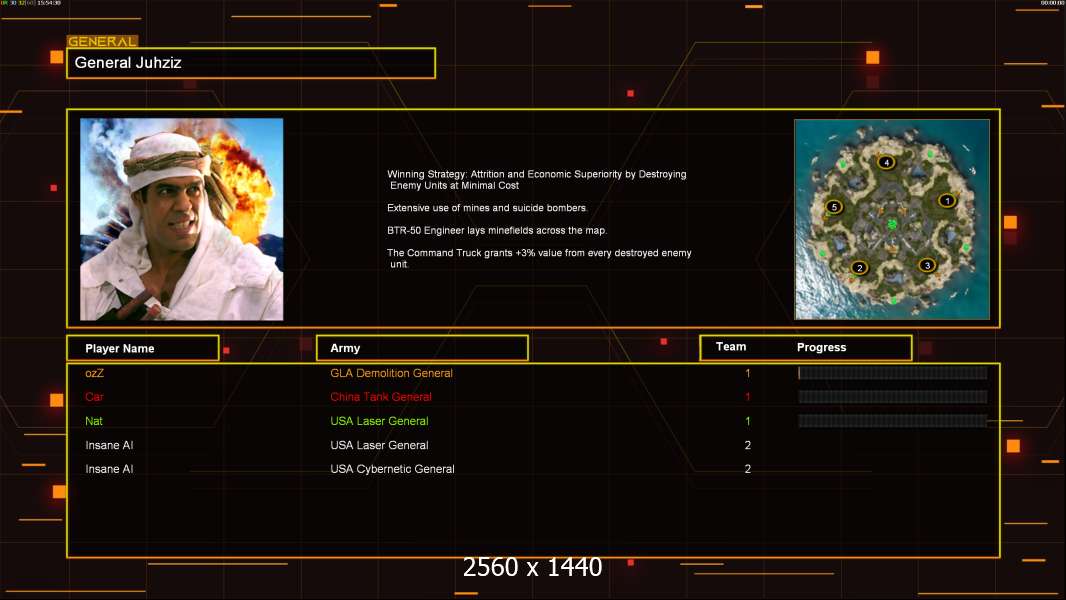
Task: Click the BTR-50 Engineer description line
Action: point(497,230)
